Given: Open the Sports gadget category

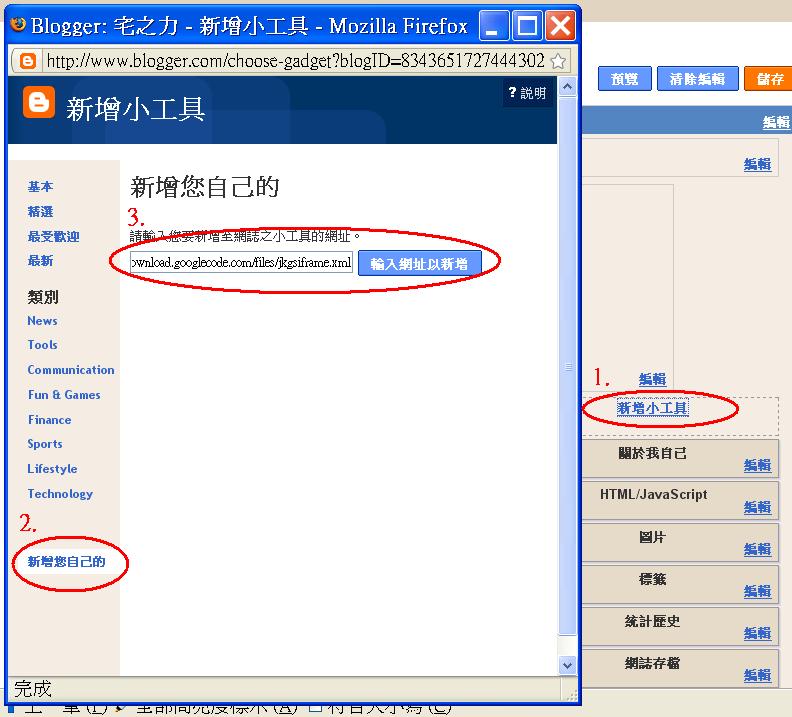Looking at the screenshot, I should tap(45, 444).
